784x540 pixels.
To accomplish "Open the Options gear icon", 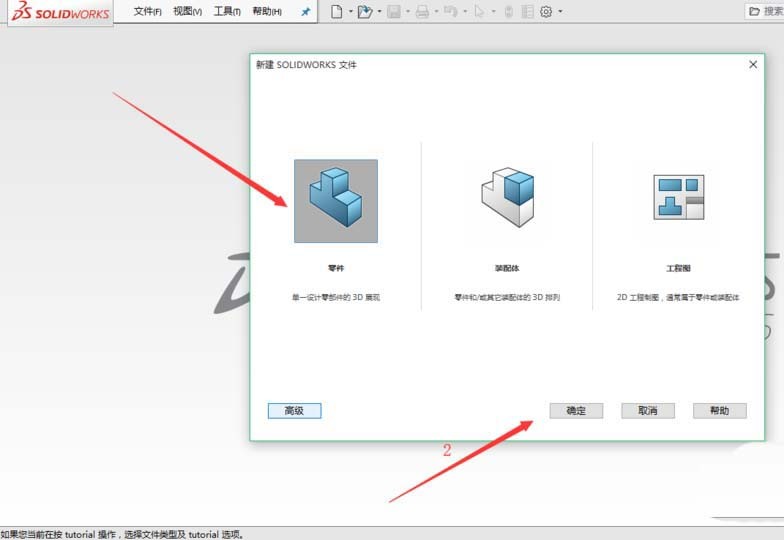I will [546, 12].
